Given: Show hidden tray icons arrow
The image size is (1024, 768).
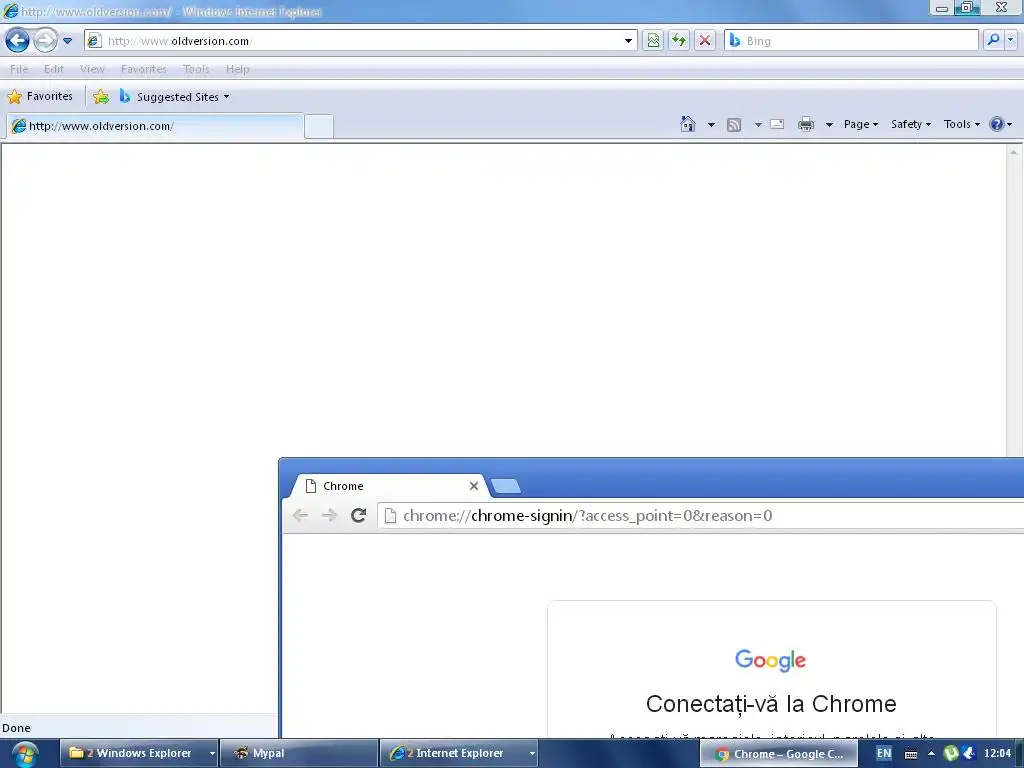Looking at the screenshot, I should pos(931,754).
